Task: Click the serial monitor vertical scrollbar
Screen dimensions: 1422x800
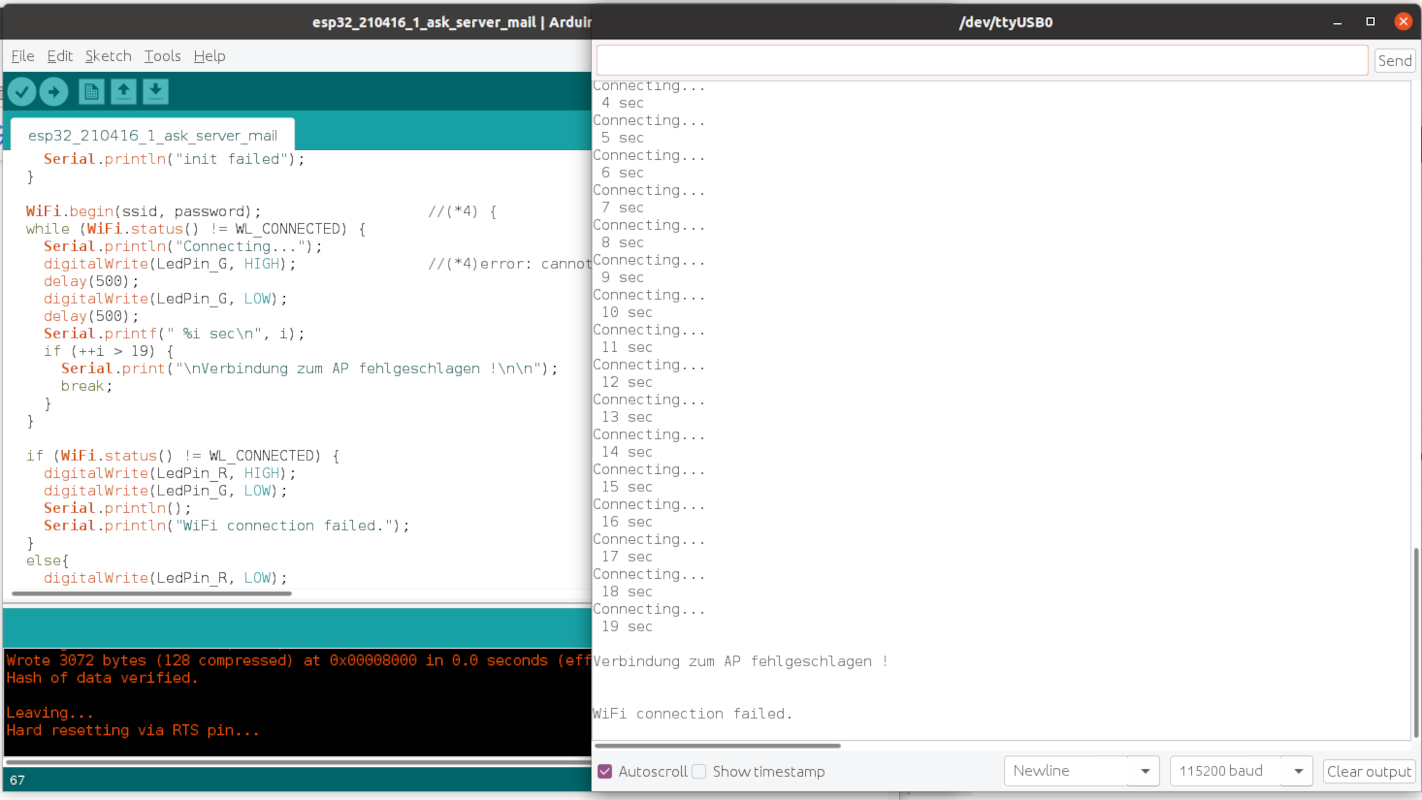Action: click(1415, 642)
